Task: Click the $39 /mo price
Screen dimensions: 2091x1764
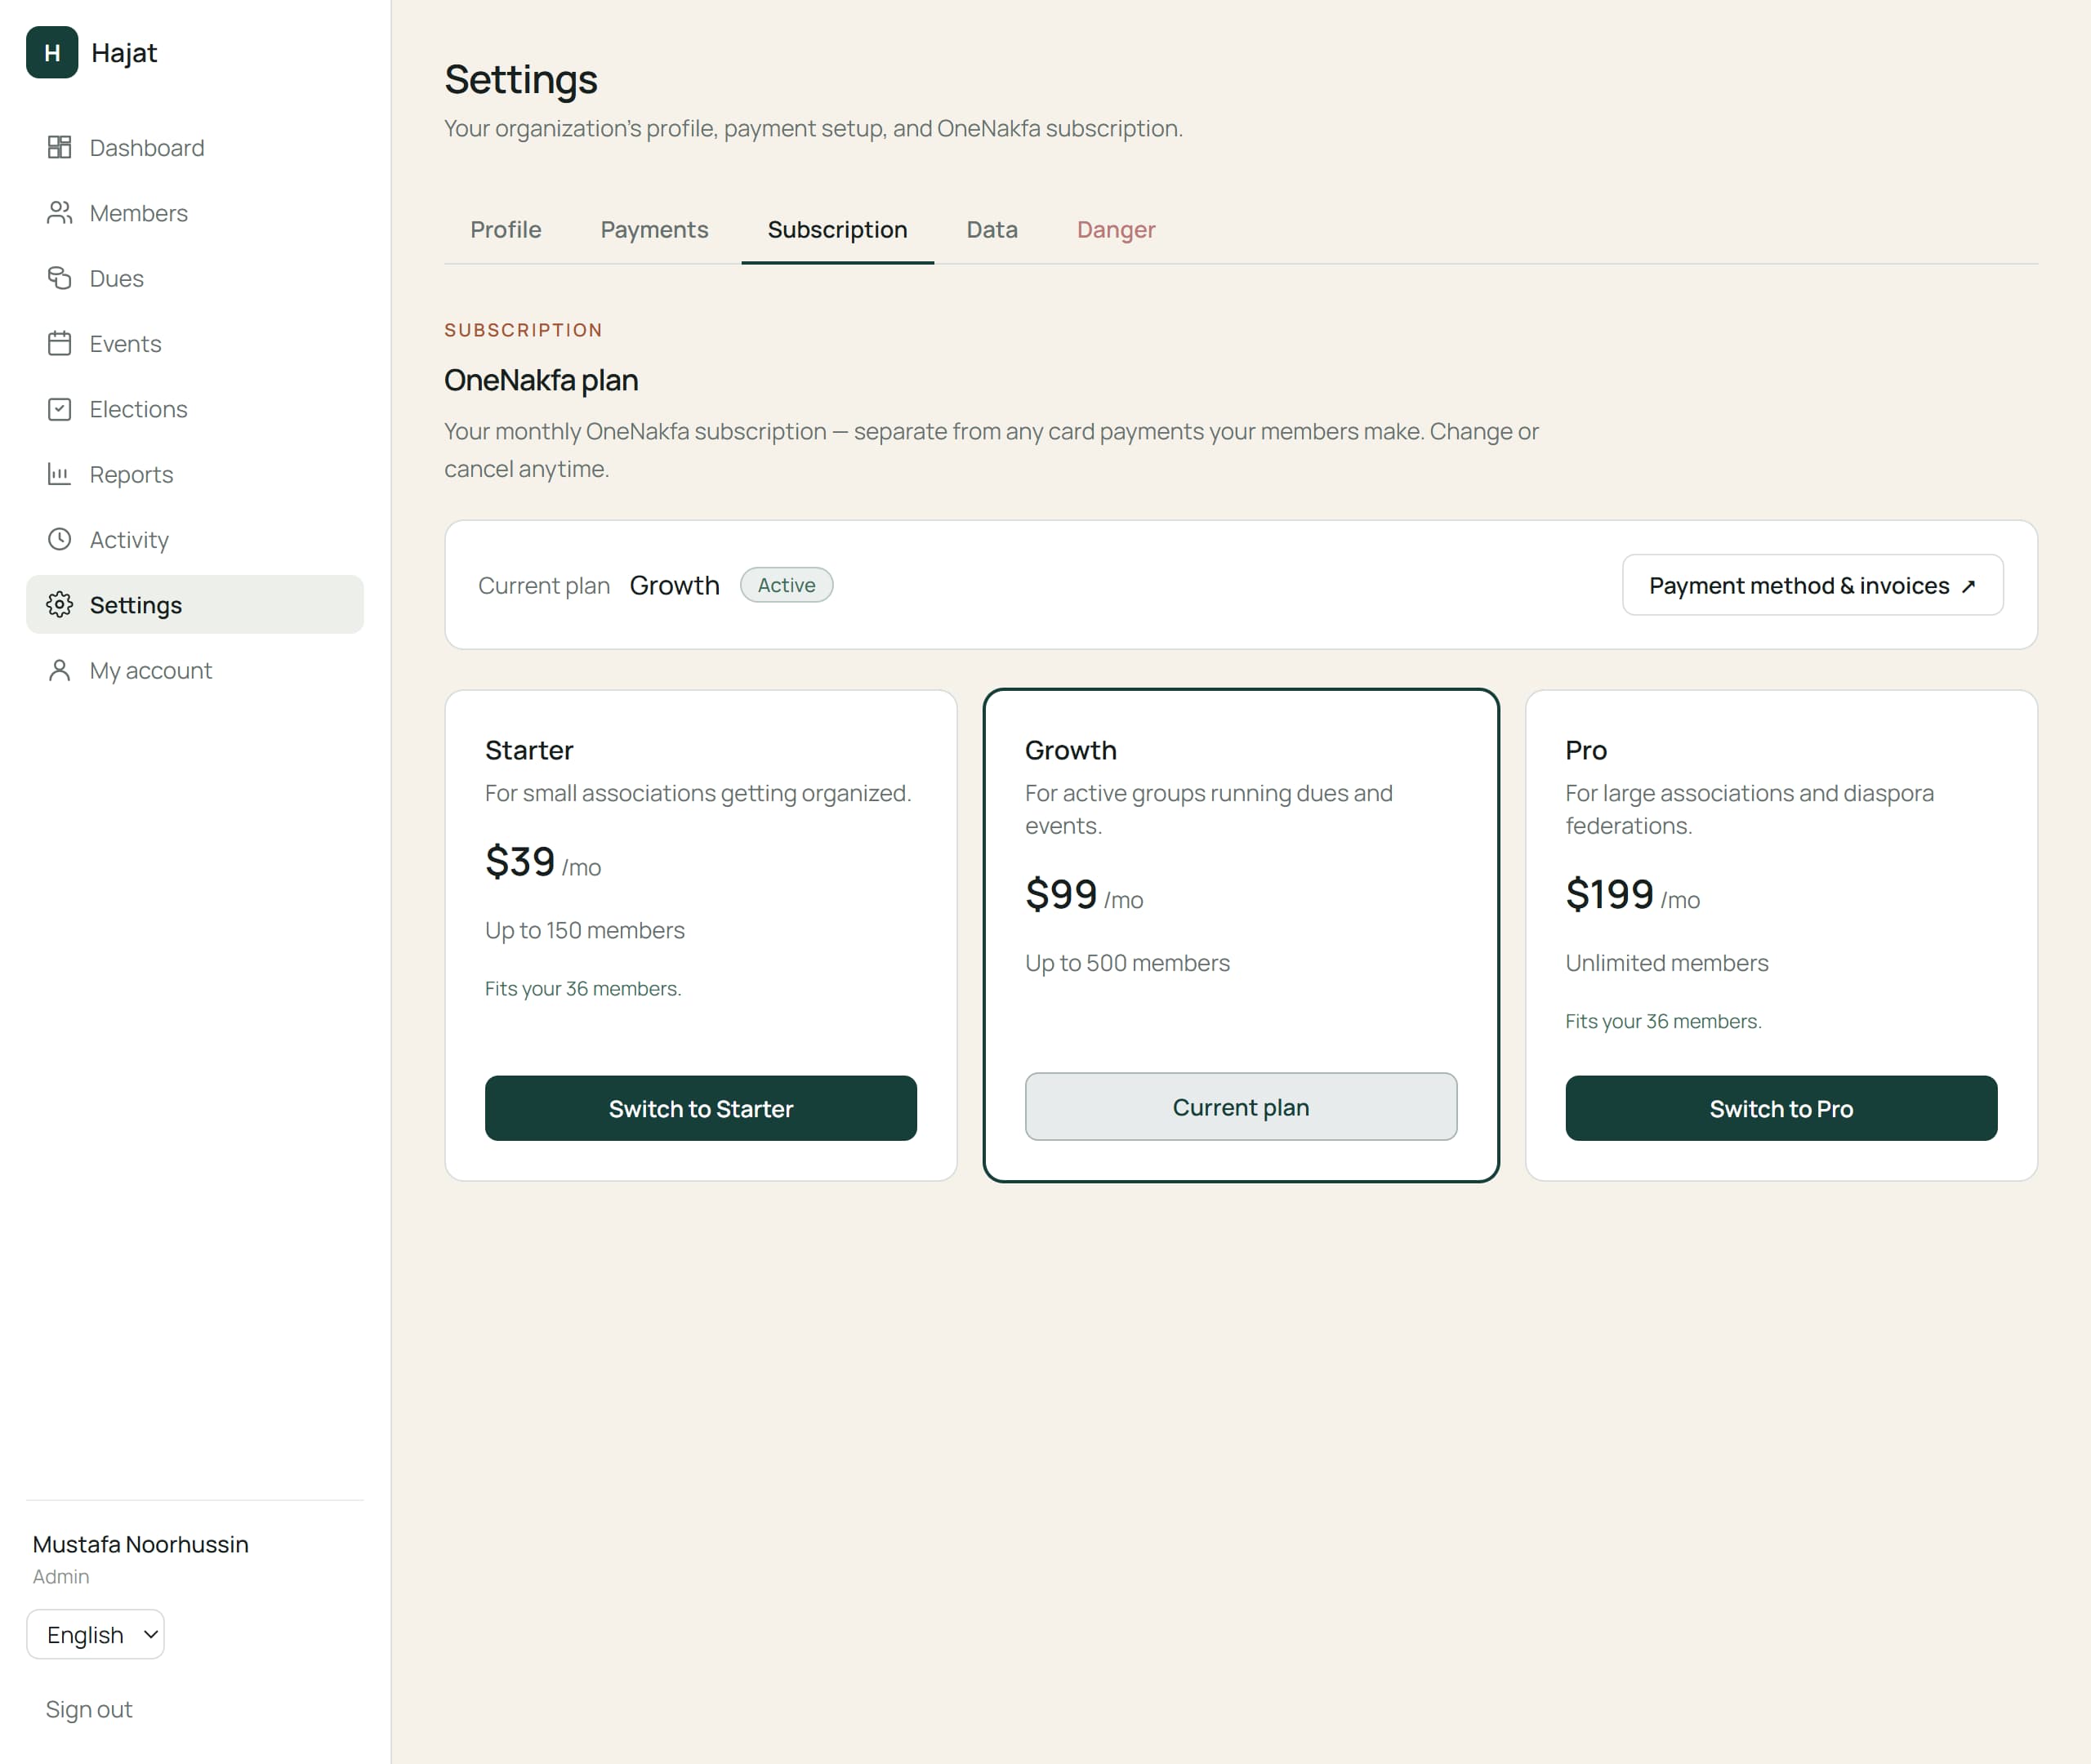Action: (x=543, y=862)
